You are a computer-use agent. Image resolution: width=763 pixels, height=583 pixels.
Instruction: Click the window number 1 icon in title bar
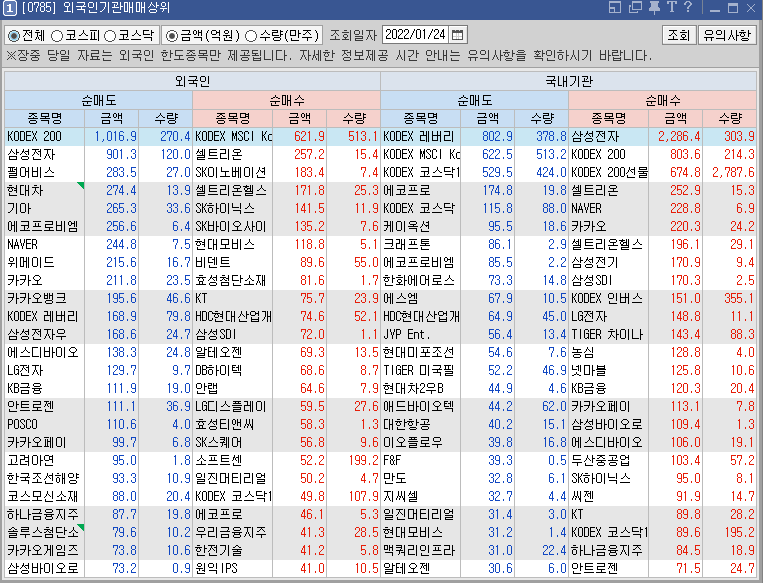tap(11, 9)
